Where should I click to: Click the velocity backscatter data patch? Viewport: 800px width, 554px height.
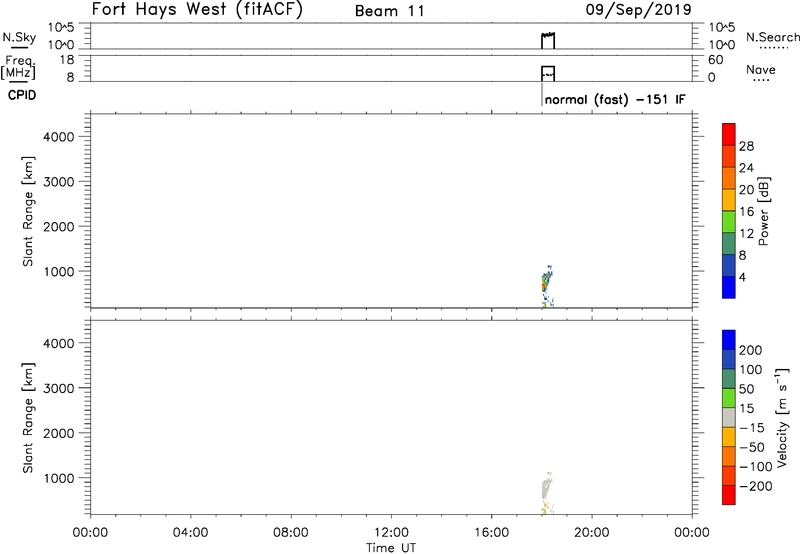point(546,492)
